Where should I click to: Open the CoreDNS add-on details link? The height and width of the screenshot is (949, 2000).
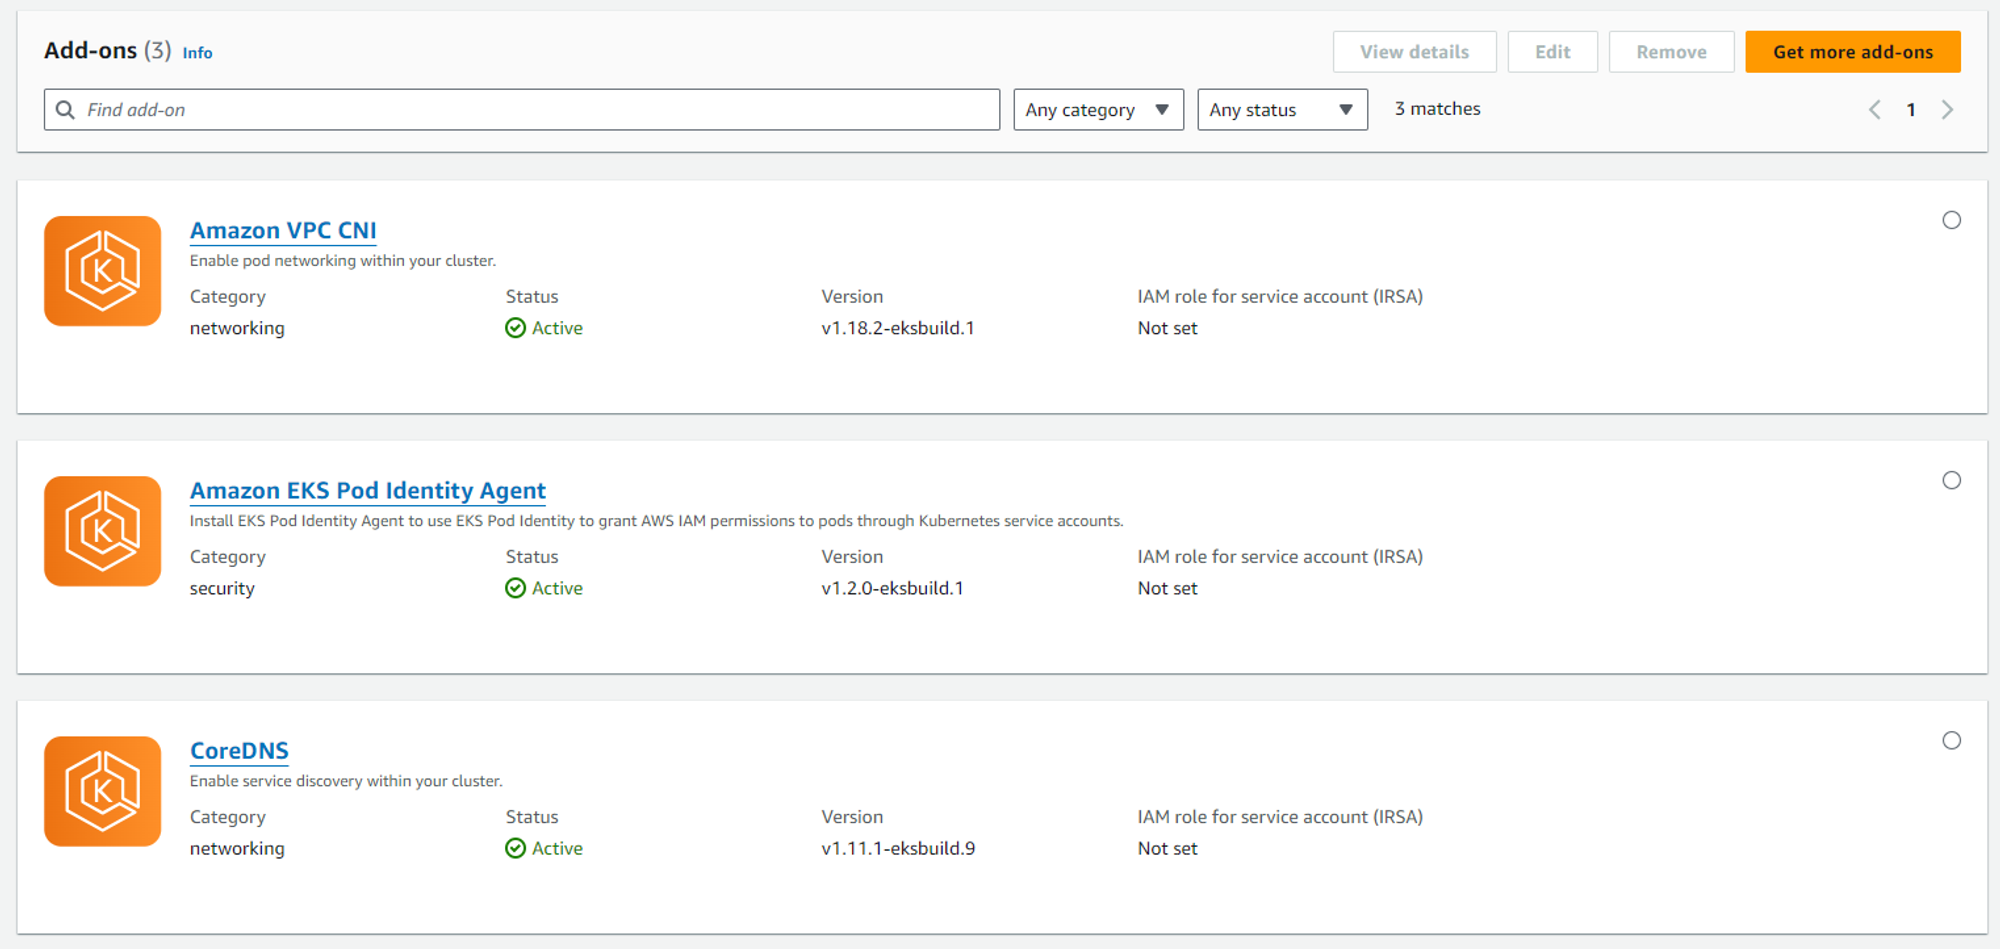(x=239, y=750)
